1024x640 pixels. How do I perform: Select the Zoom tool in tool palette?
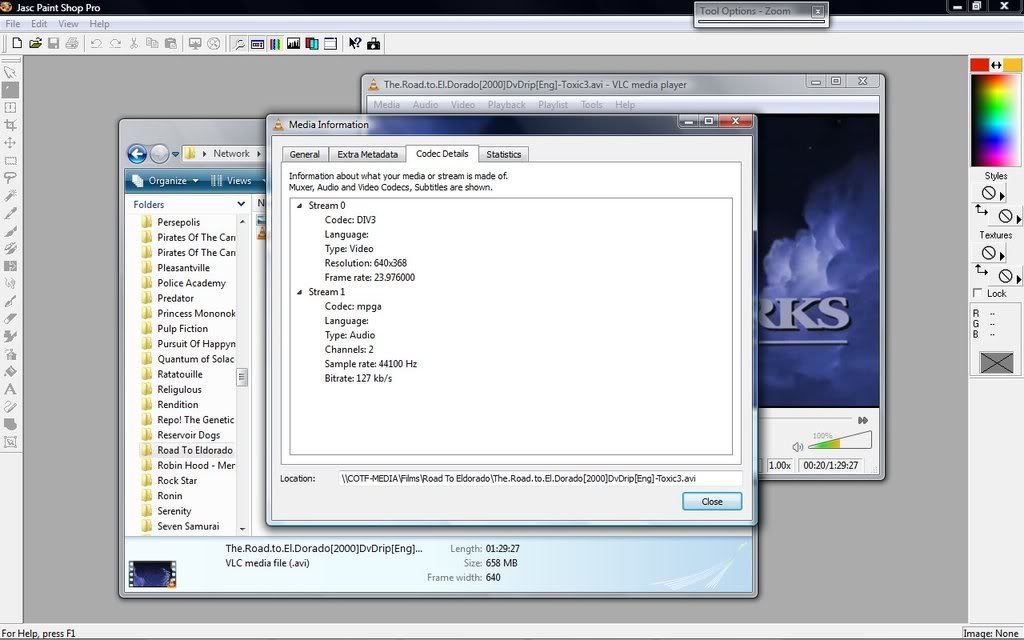[10, 89]
